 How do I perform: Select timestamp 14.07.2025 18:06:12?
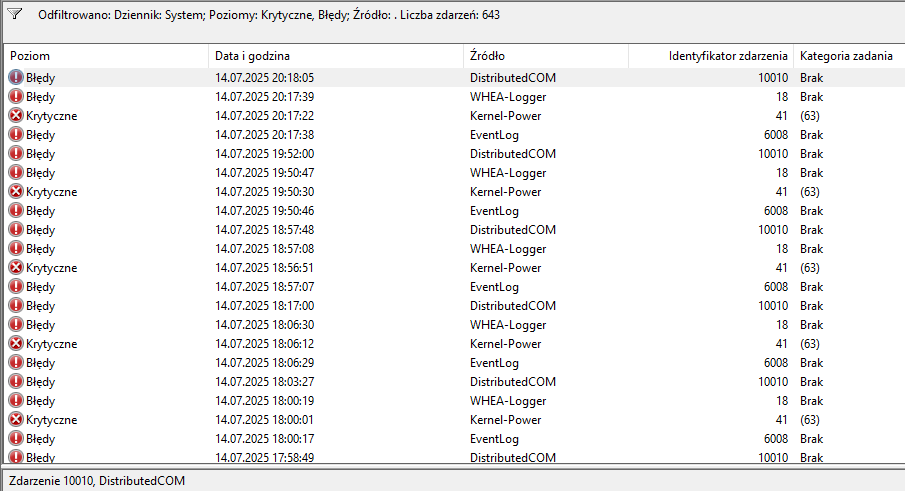coord(264,344)
